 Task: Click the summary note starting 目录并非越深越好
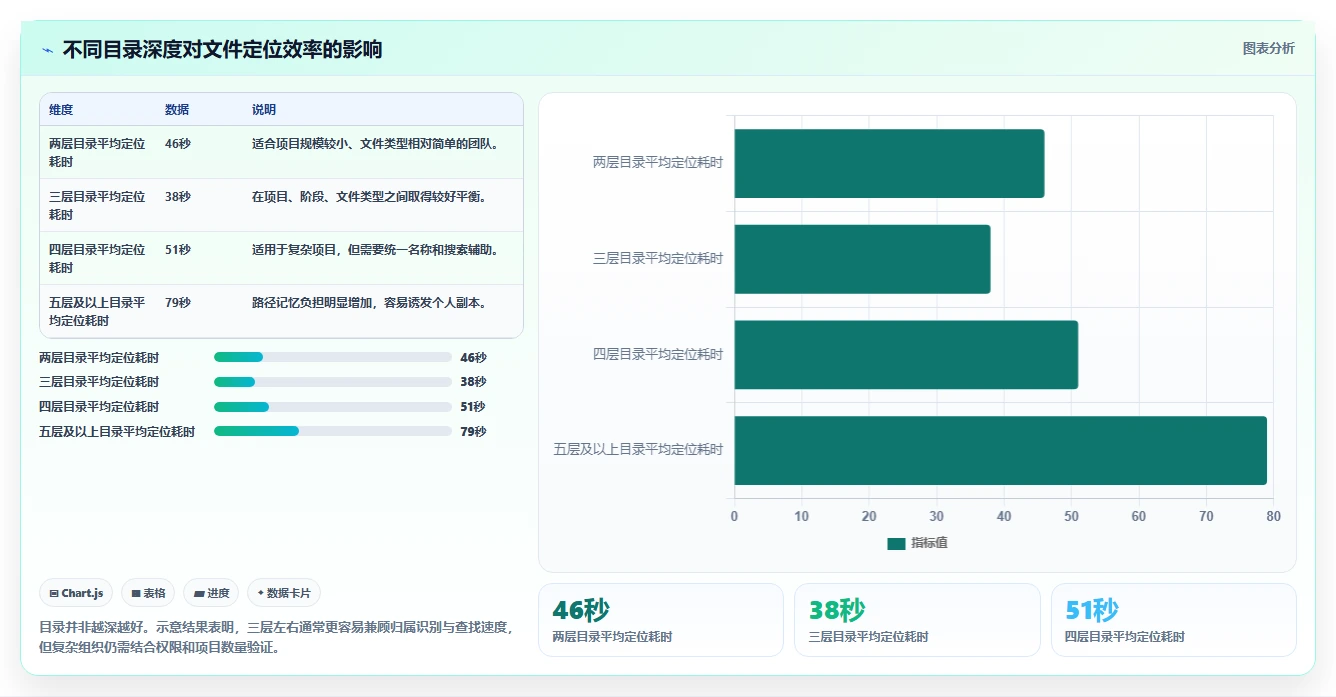276,637
